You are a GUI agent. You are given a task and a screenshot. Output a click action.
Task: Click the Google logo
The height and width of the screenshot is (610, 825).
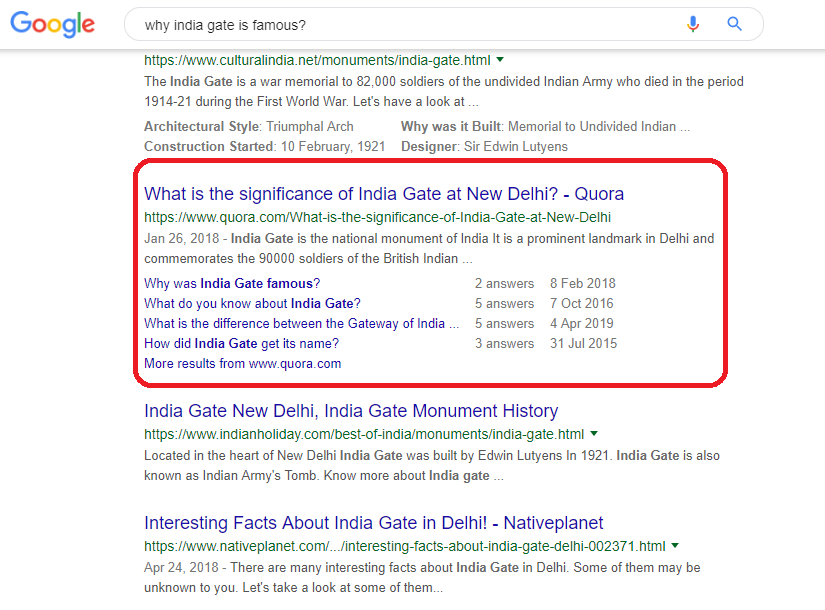tap(53, 25)
